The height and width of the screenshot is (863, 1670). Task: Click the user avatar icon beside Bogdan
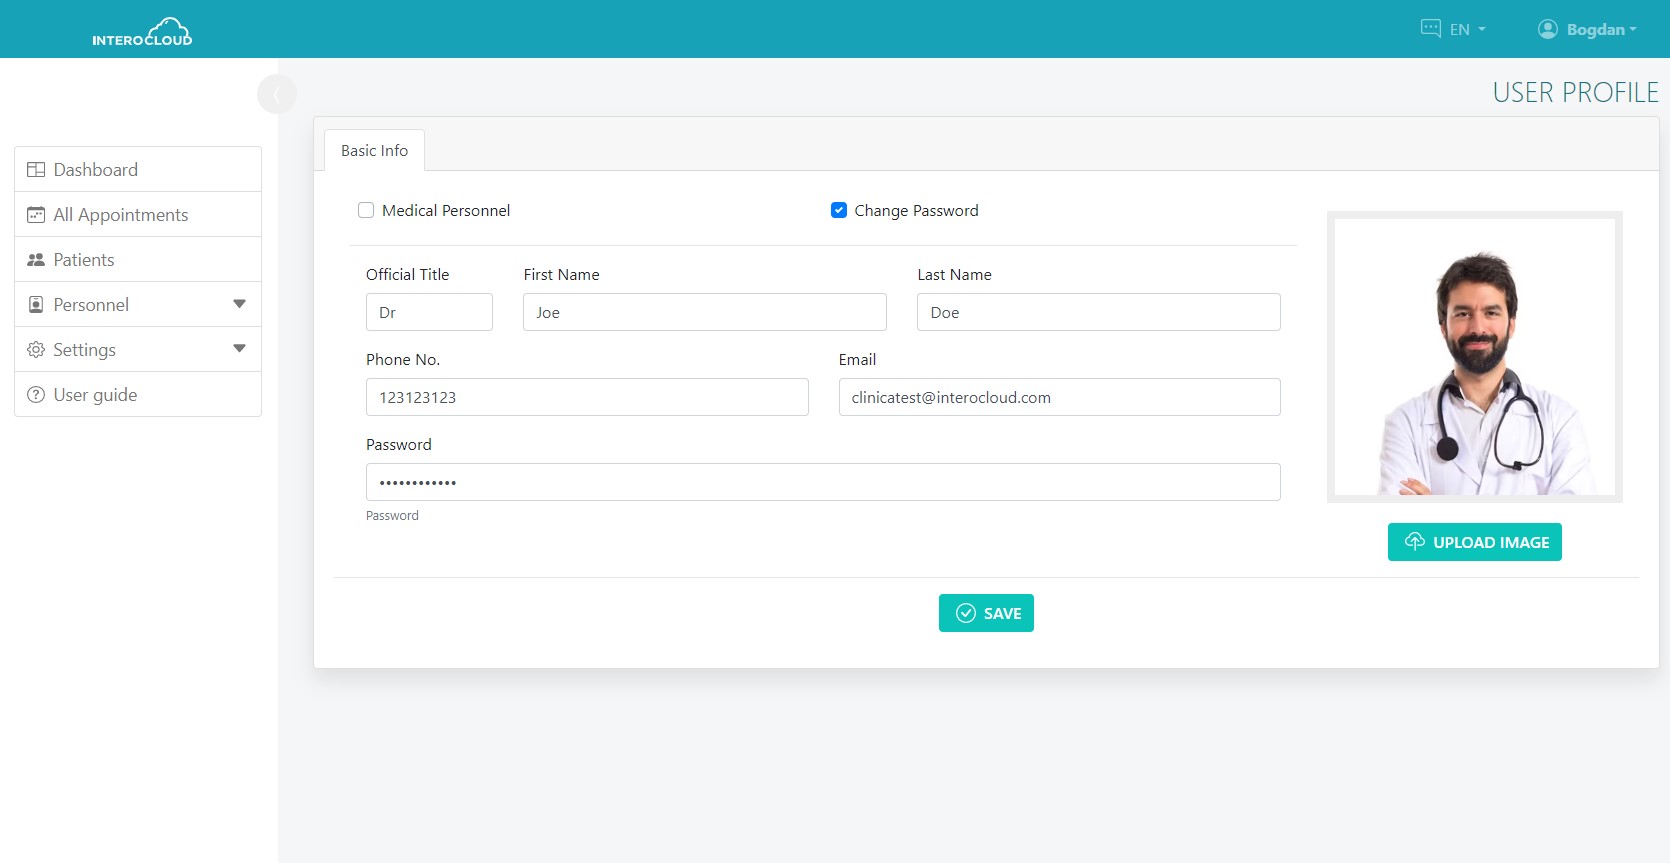click(1547, 29)
